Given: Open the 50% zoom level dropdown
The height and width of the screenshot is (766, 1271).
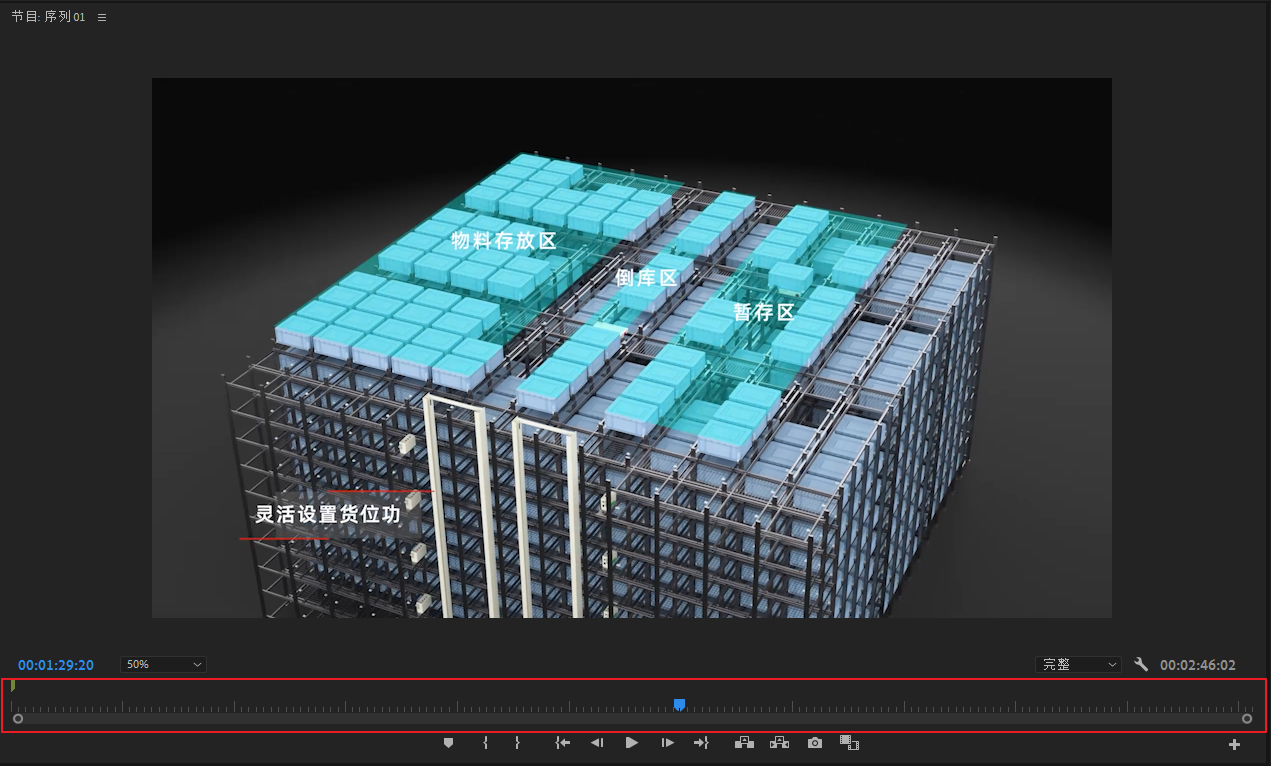Looking at the screenshot, I should 164,664.
